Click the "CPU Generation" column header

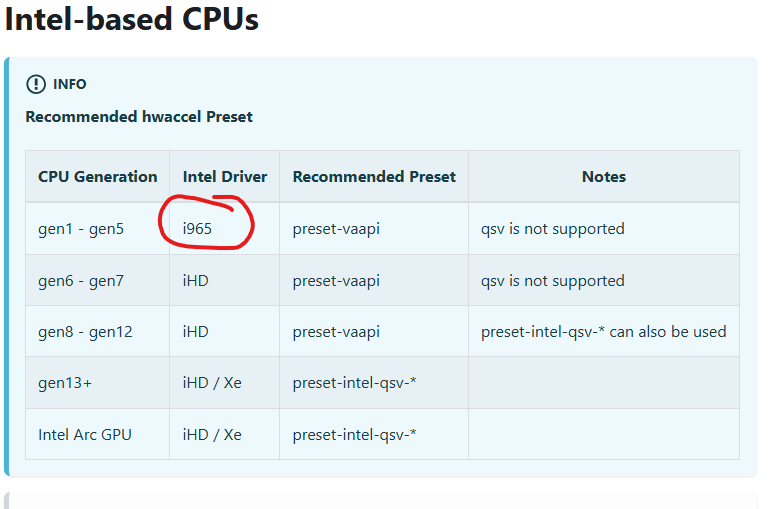pyautogui.click(x=98, y=177)
